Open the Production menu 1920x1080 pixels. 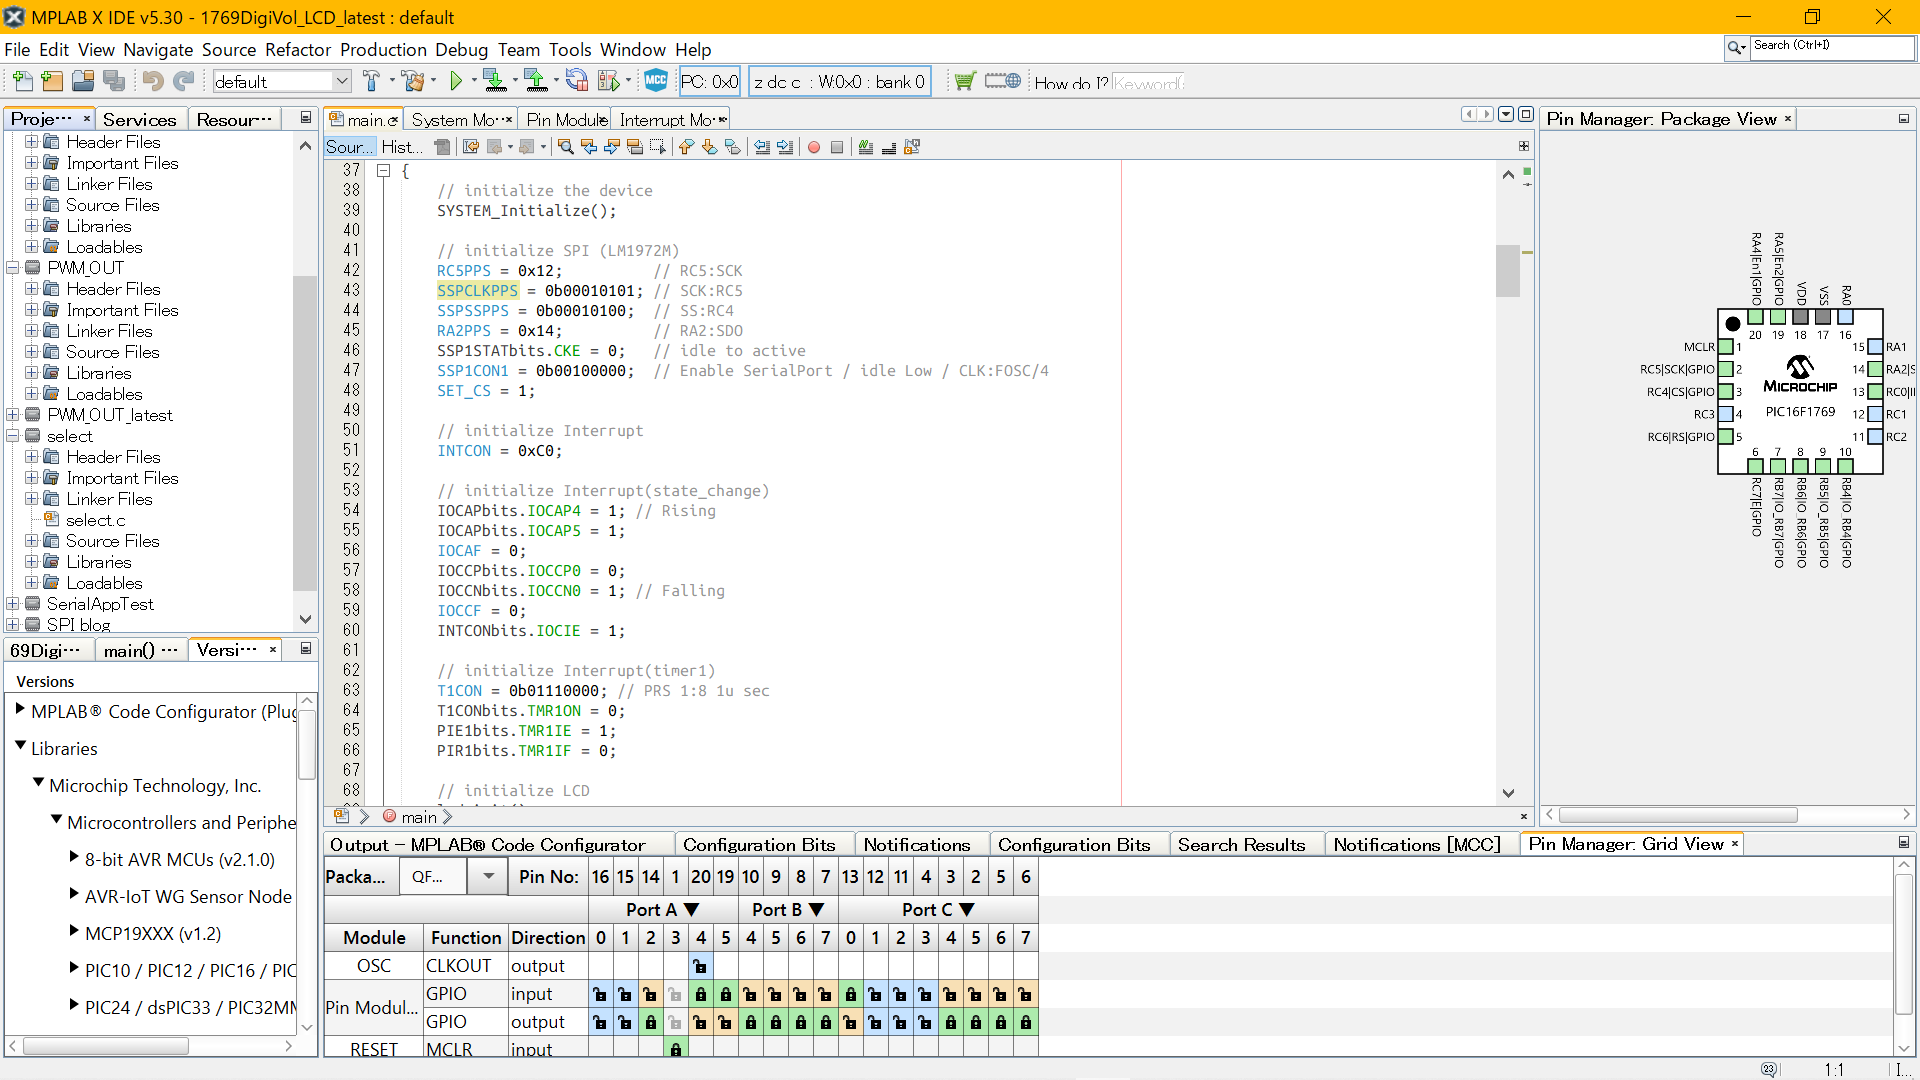coord(383,49)
